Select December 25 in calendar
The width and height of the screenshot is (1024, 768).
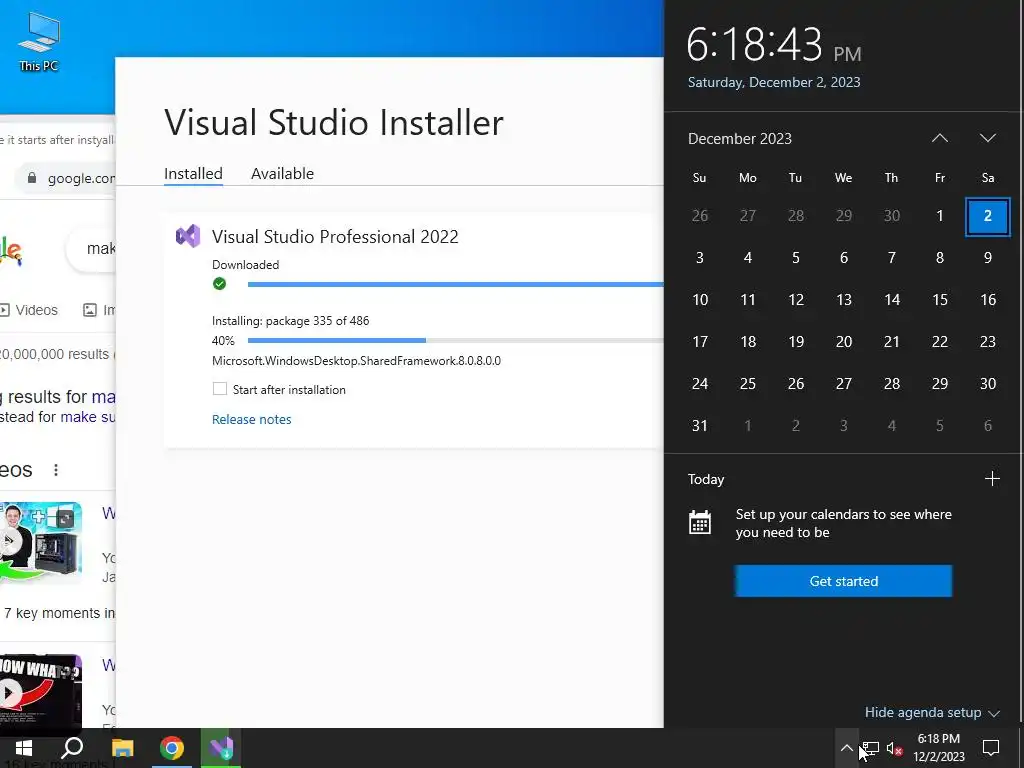[748, 383]
